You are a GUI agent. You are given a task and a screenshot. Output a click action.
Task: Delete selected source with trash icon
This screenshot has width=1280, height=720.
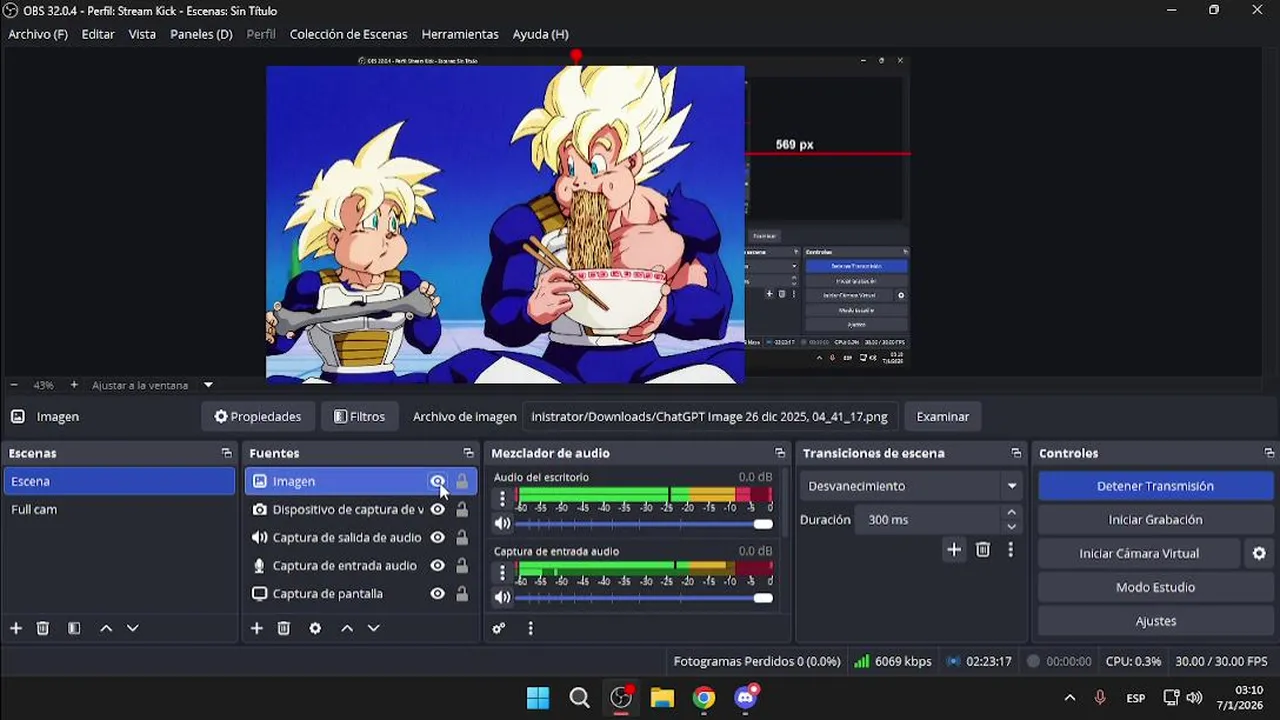tap(284, 628)
